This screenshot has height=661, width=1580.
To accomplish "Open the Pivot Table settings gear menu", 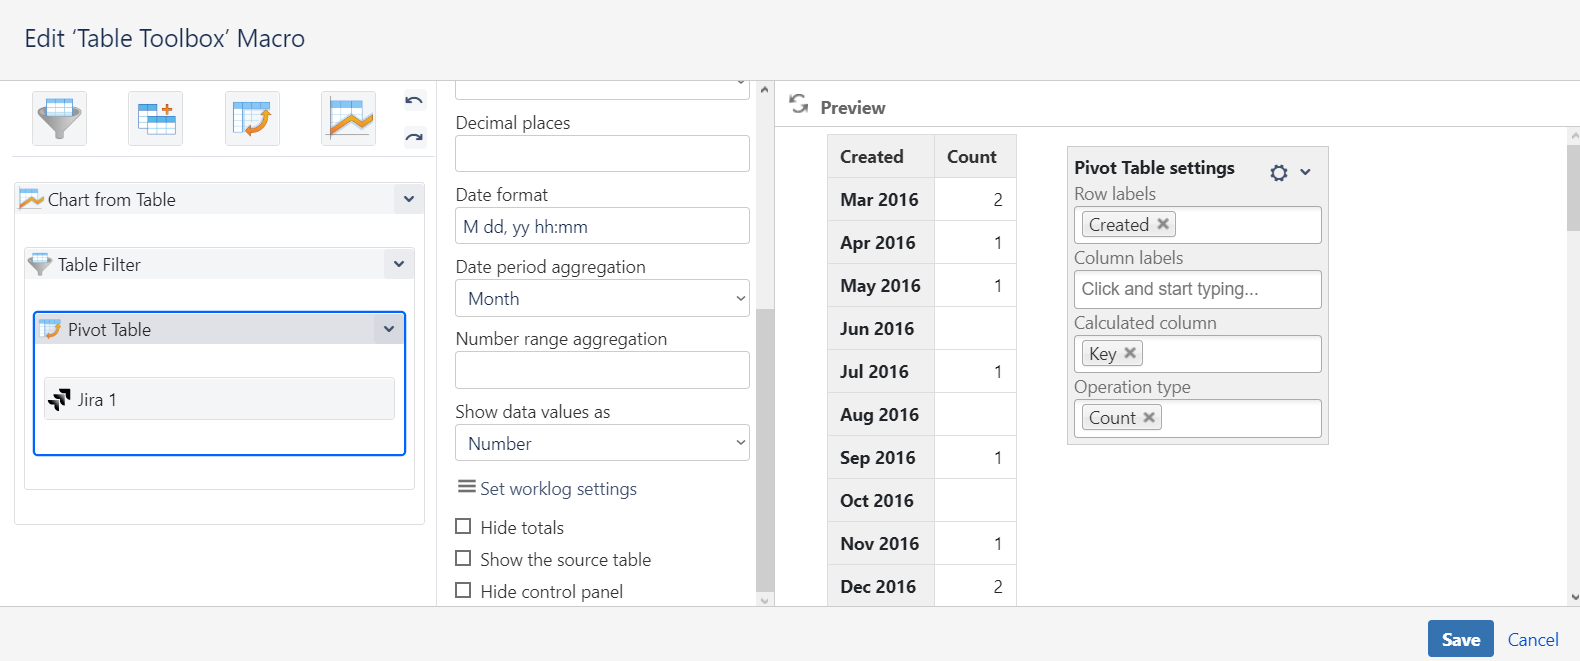I will (1279, 172).
